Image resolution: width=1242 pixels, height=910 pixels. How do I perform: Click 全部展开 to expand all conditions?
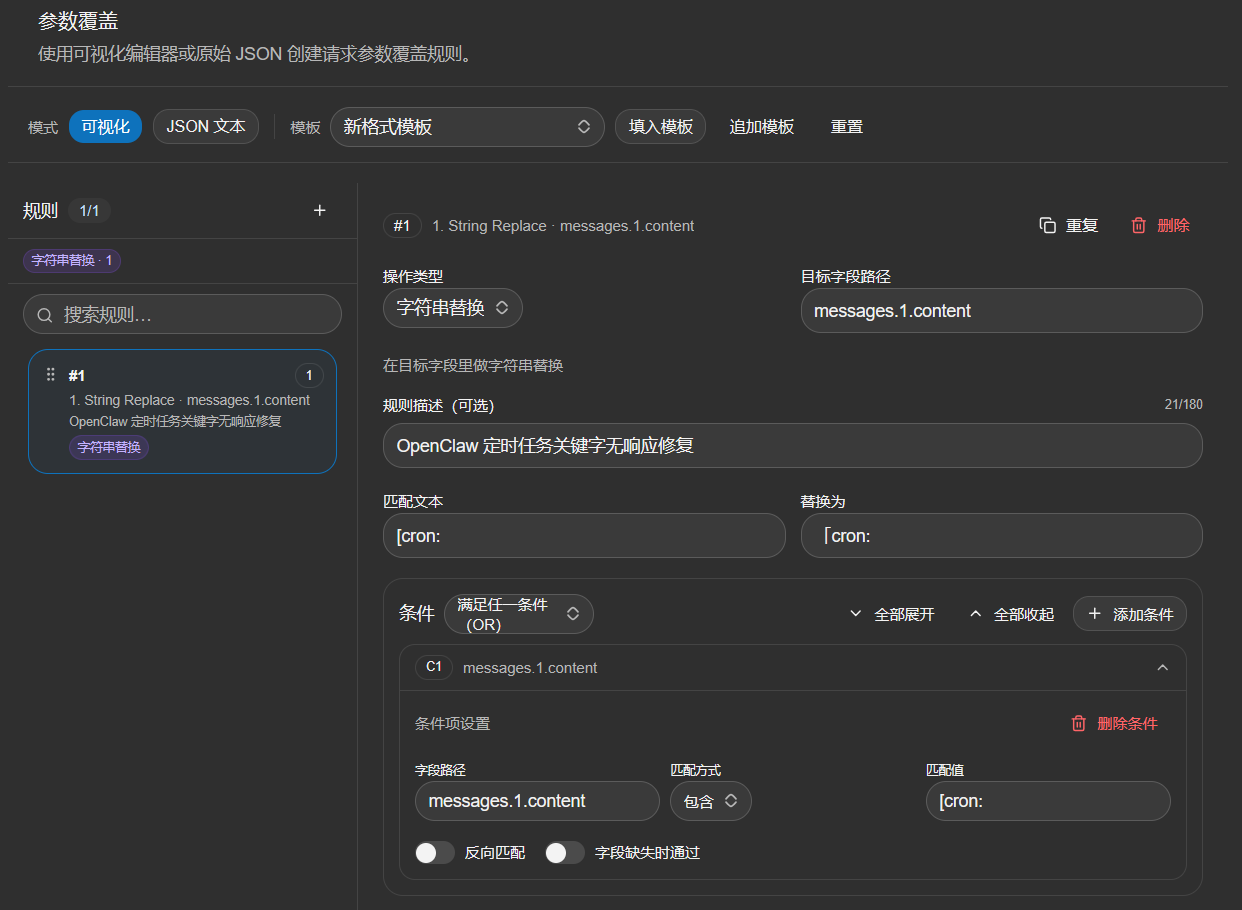[891, 614]
